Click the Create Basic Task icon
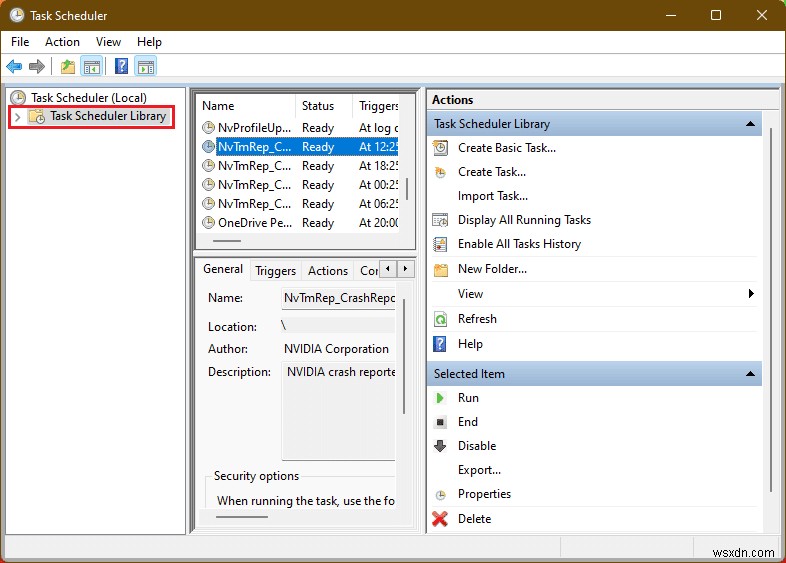 point(440,148)
